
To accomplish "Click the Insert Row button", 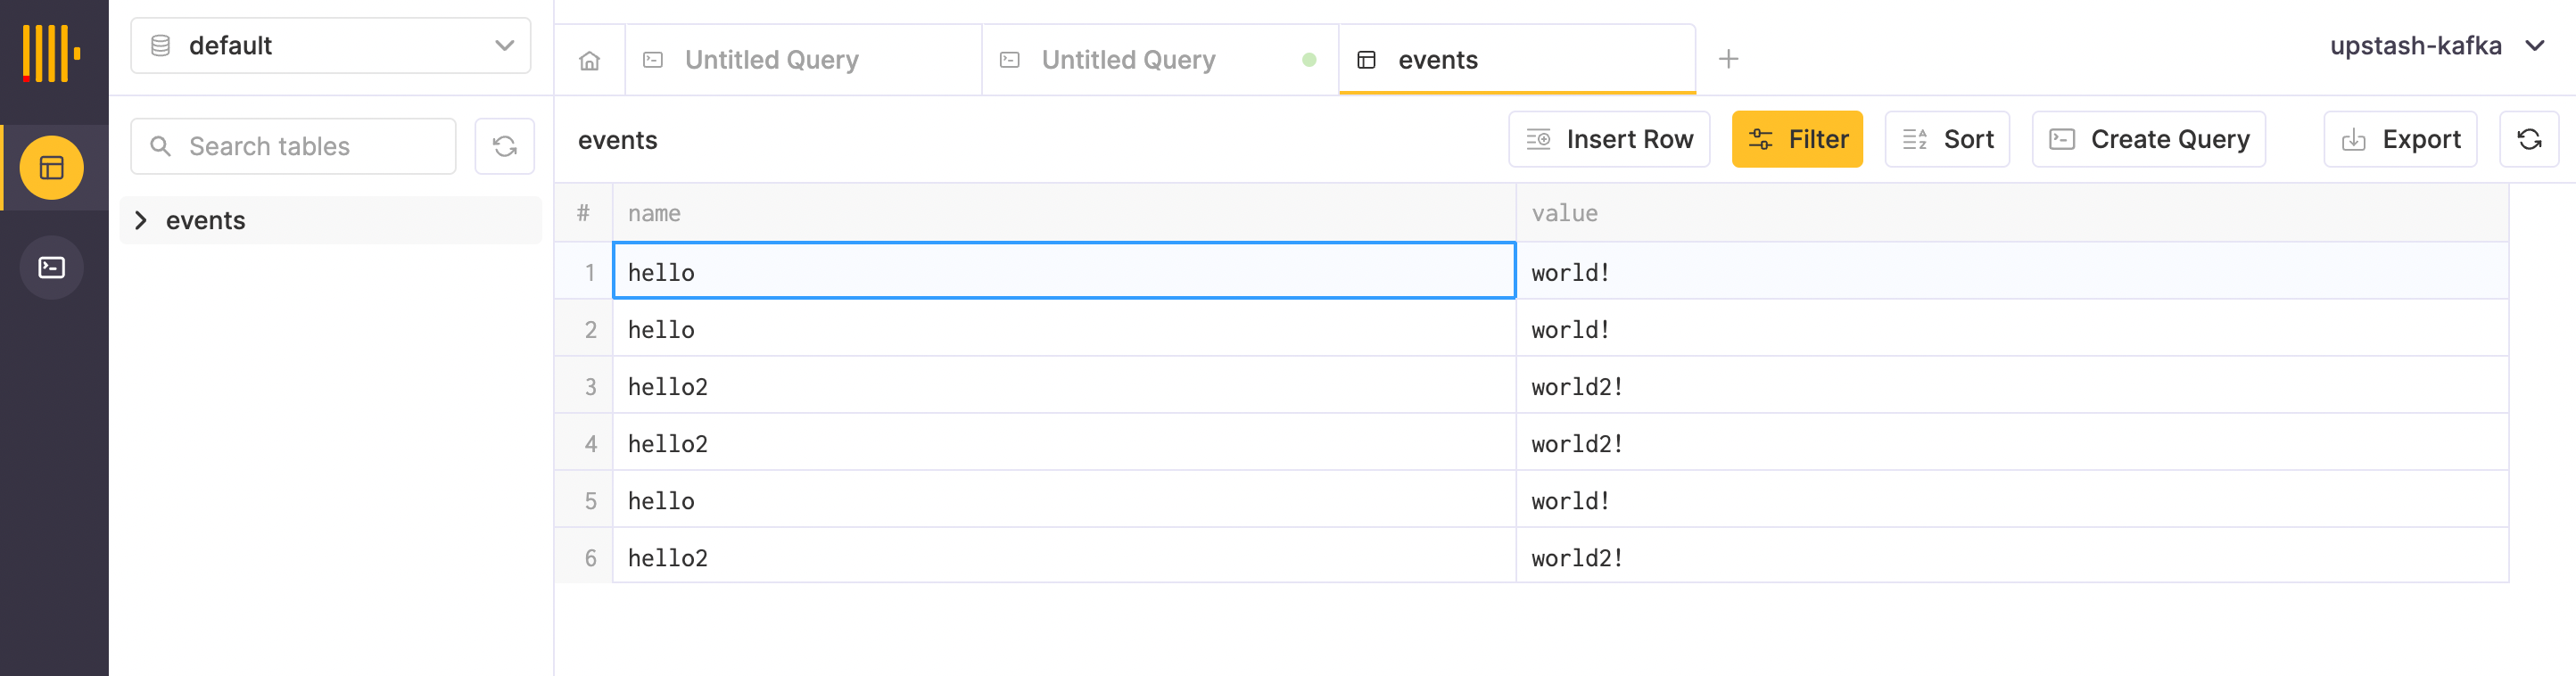I will coord(1608,140).
